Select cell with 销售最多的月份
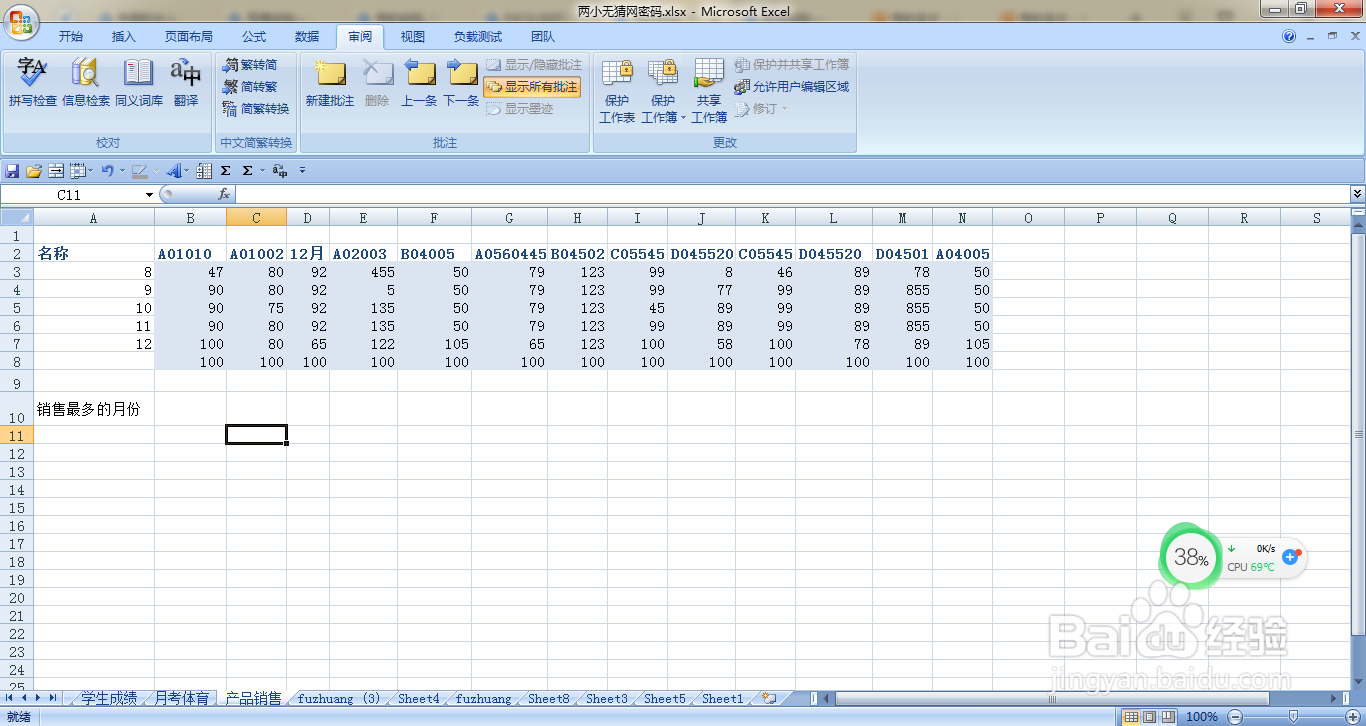 [x=95, y=408]
